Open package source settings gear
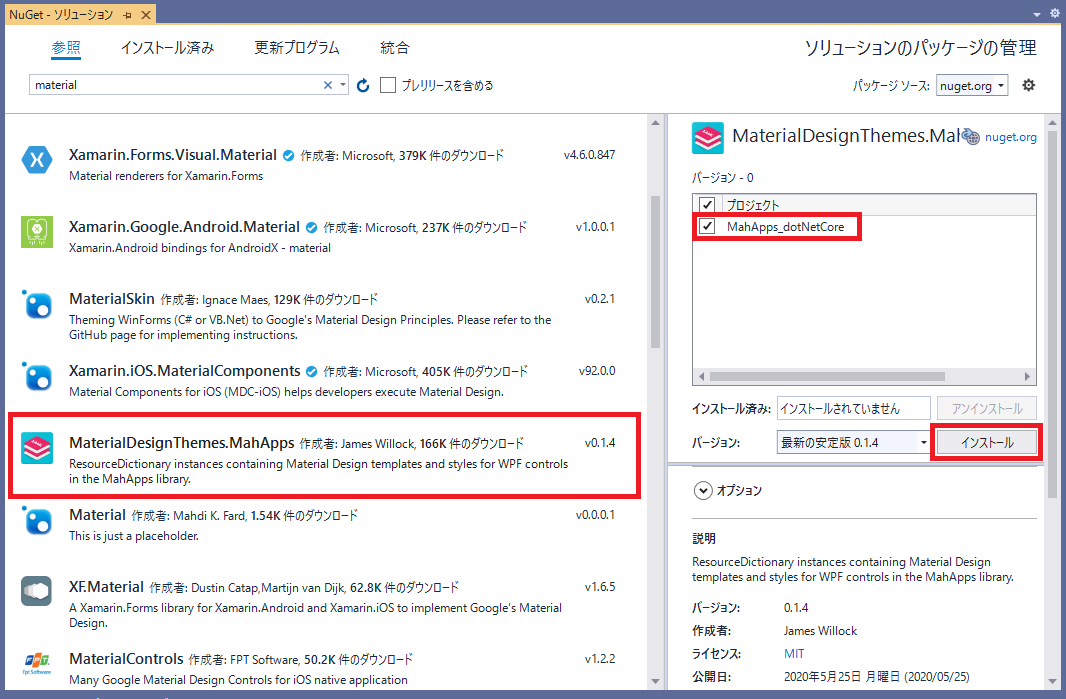The image size is (1066, 699). 1029,85
